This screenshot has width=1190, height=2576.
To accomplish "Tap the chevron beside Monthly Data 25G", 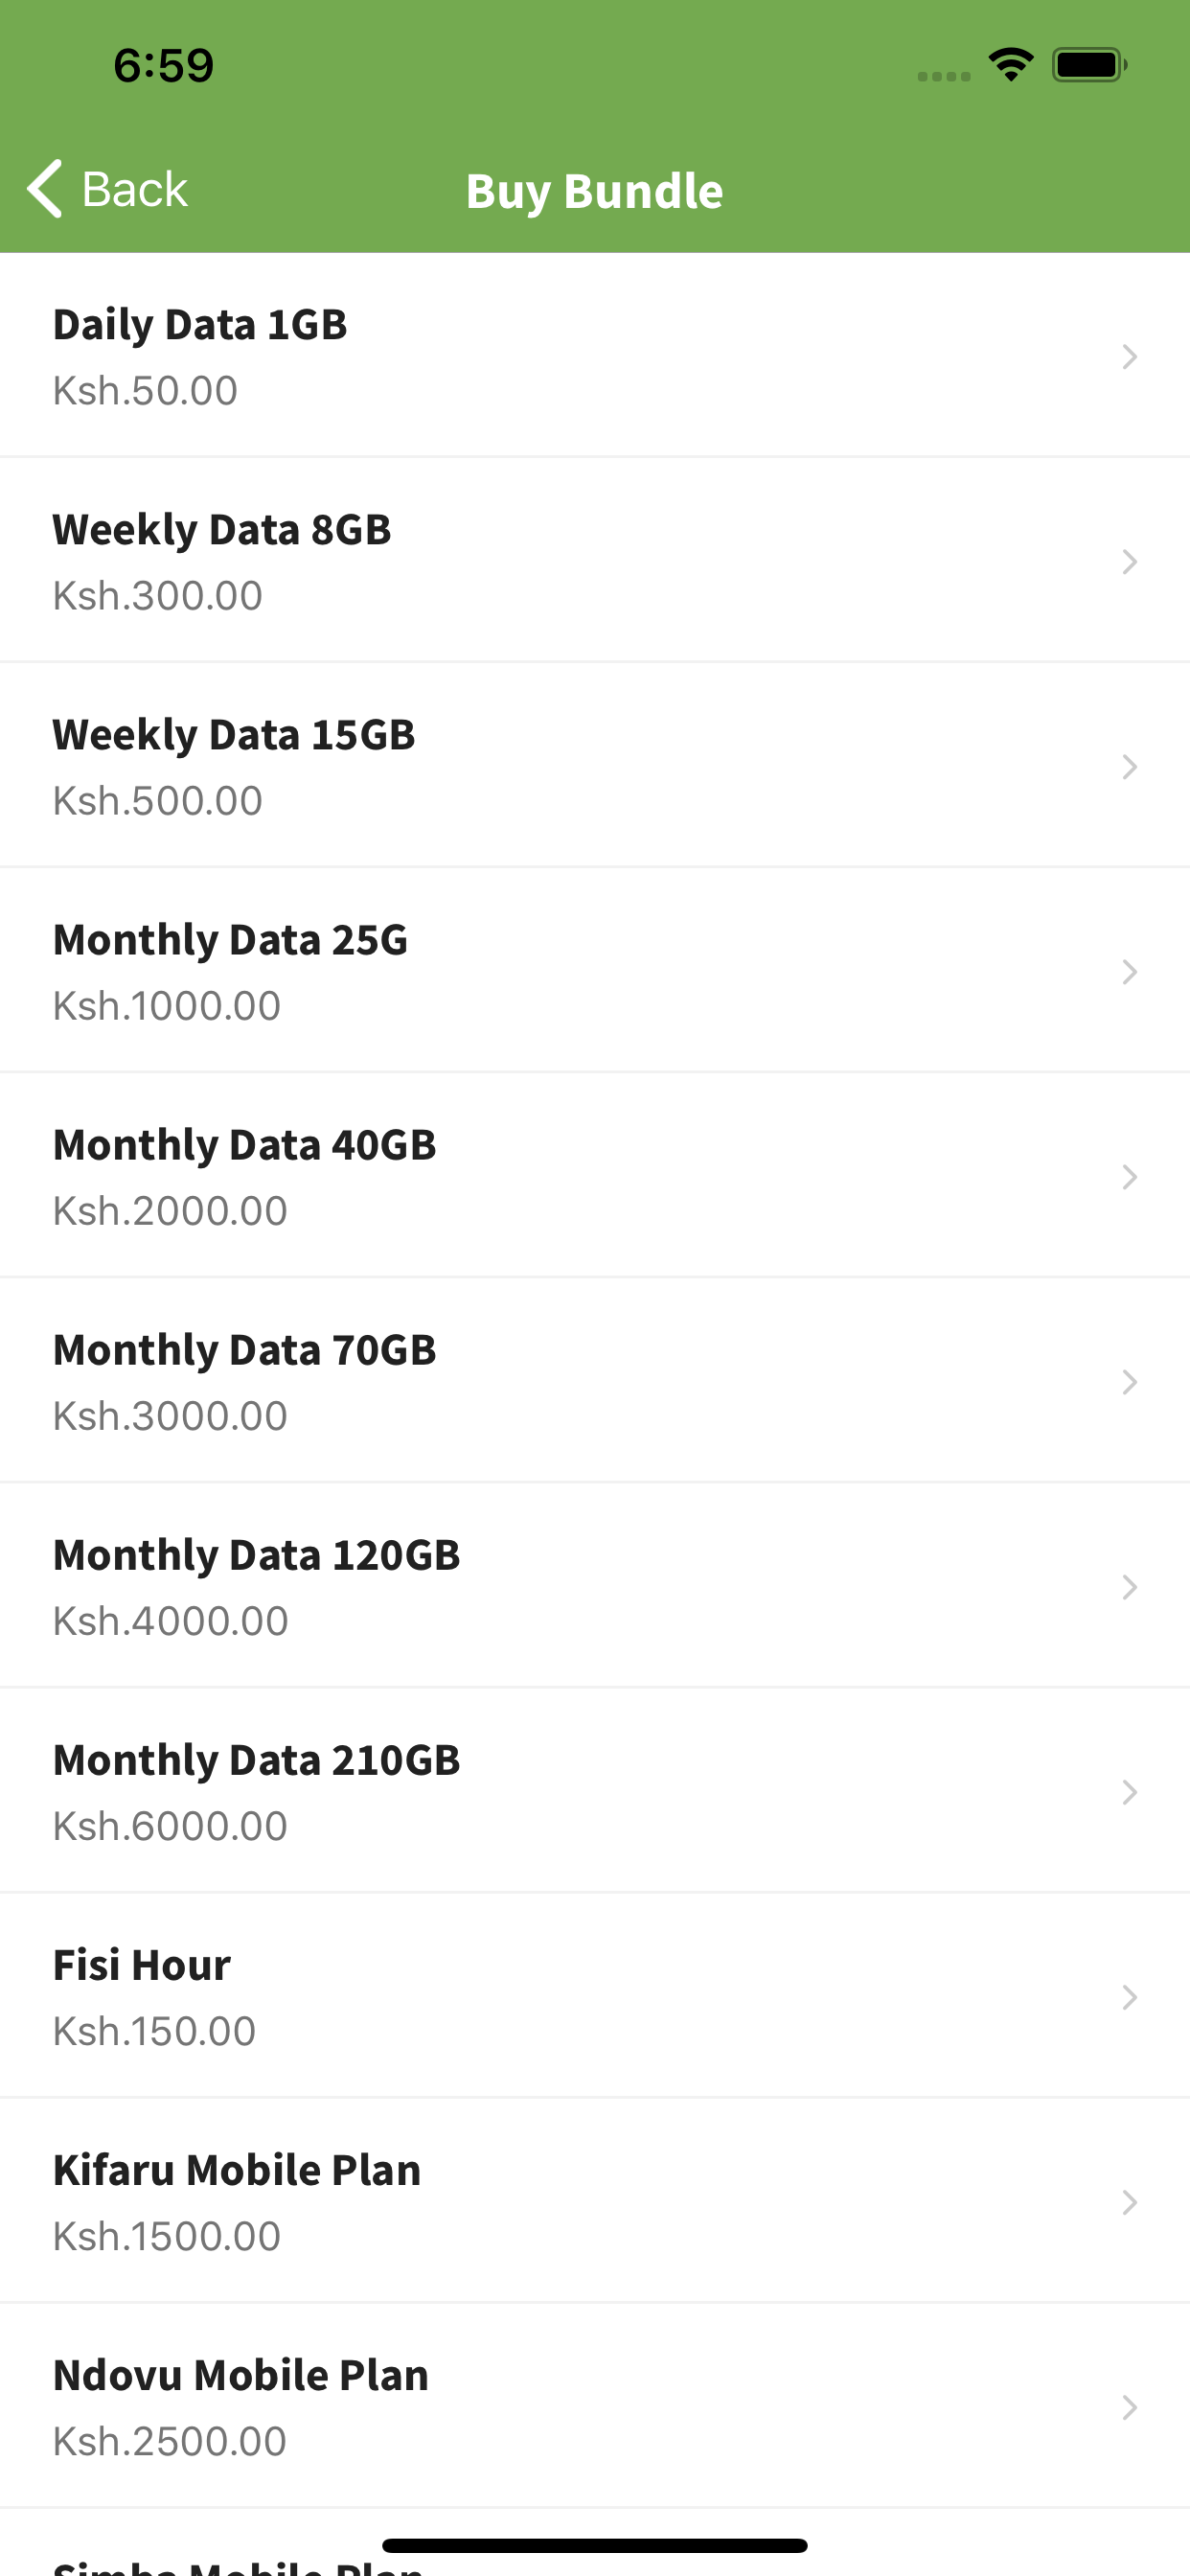I will click(1129, 972).
